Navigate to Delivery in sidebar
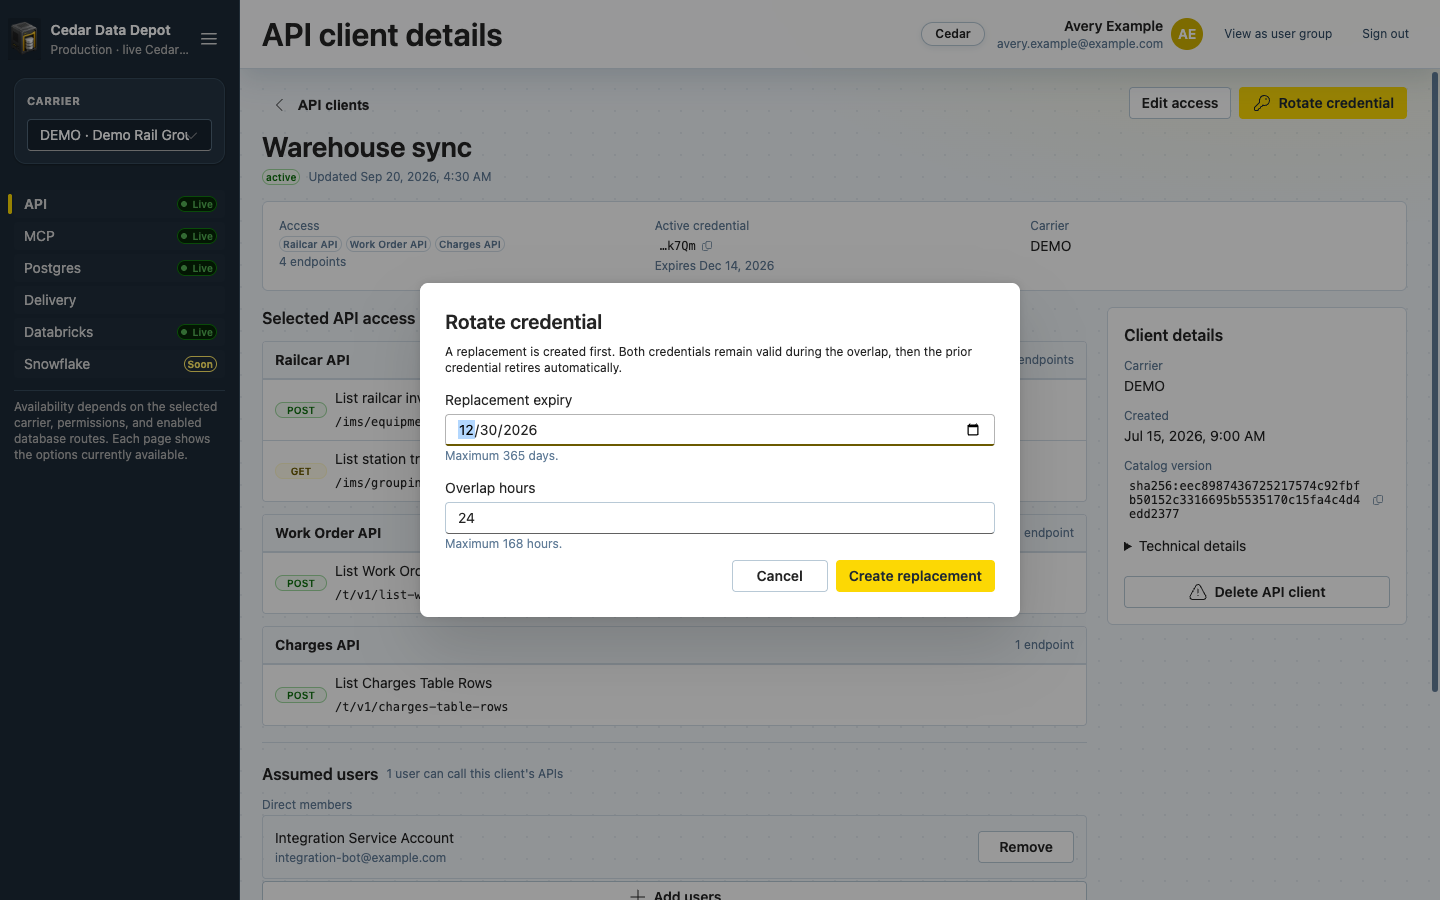Viewport: 1440px width, 900px height. 119,300
